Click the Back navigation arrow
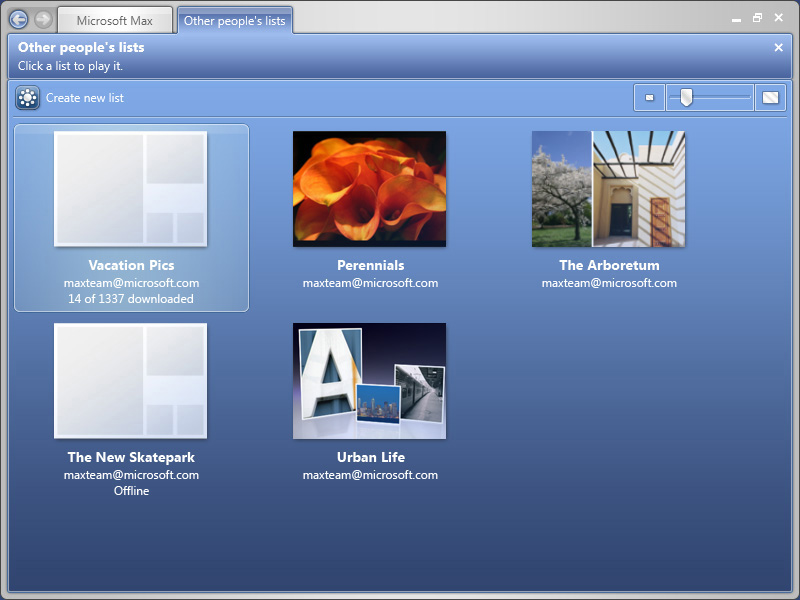This screenshot has width=800, height=600. click(18, 19)
